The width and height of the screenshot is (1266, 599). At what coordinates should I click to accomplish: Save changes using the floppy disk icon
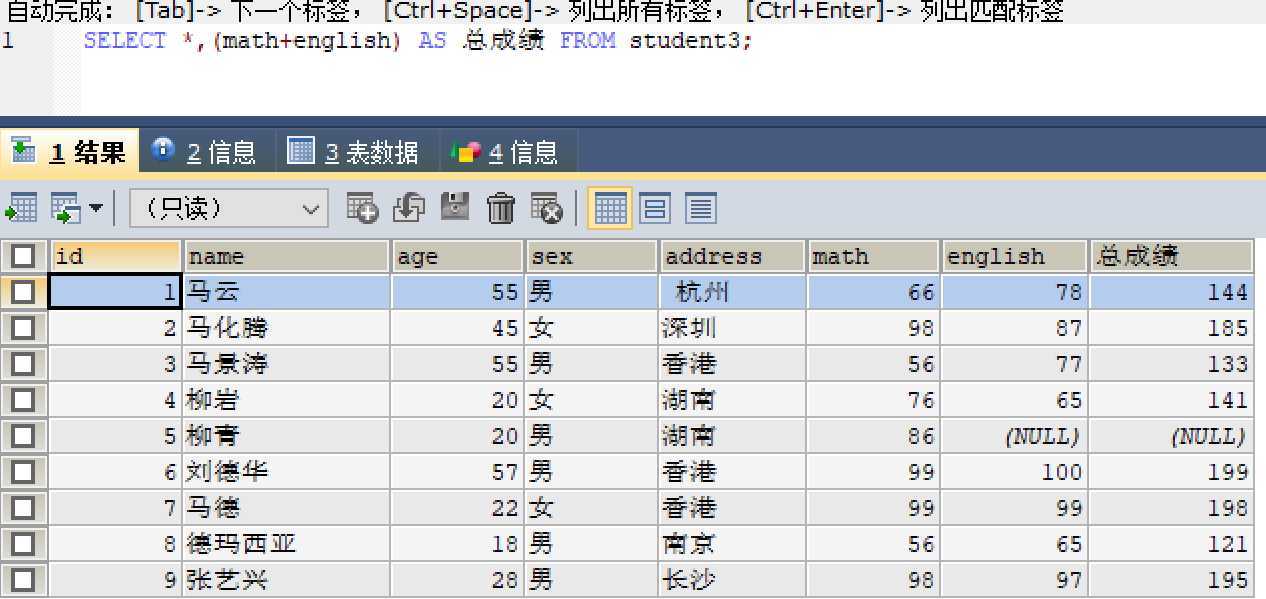point(454,208)
